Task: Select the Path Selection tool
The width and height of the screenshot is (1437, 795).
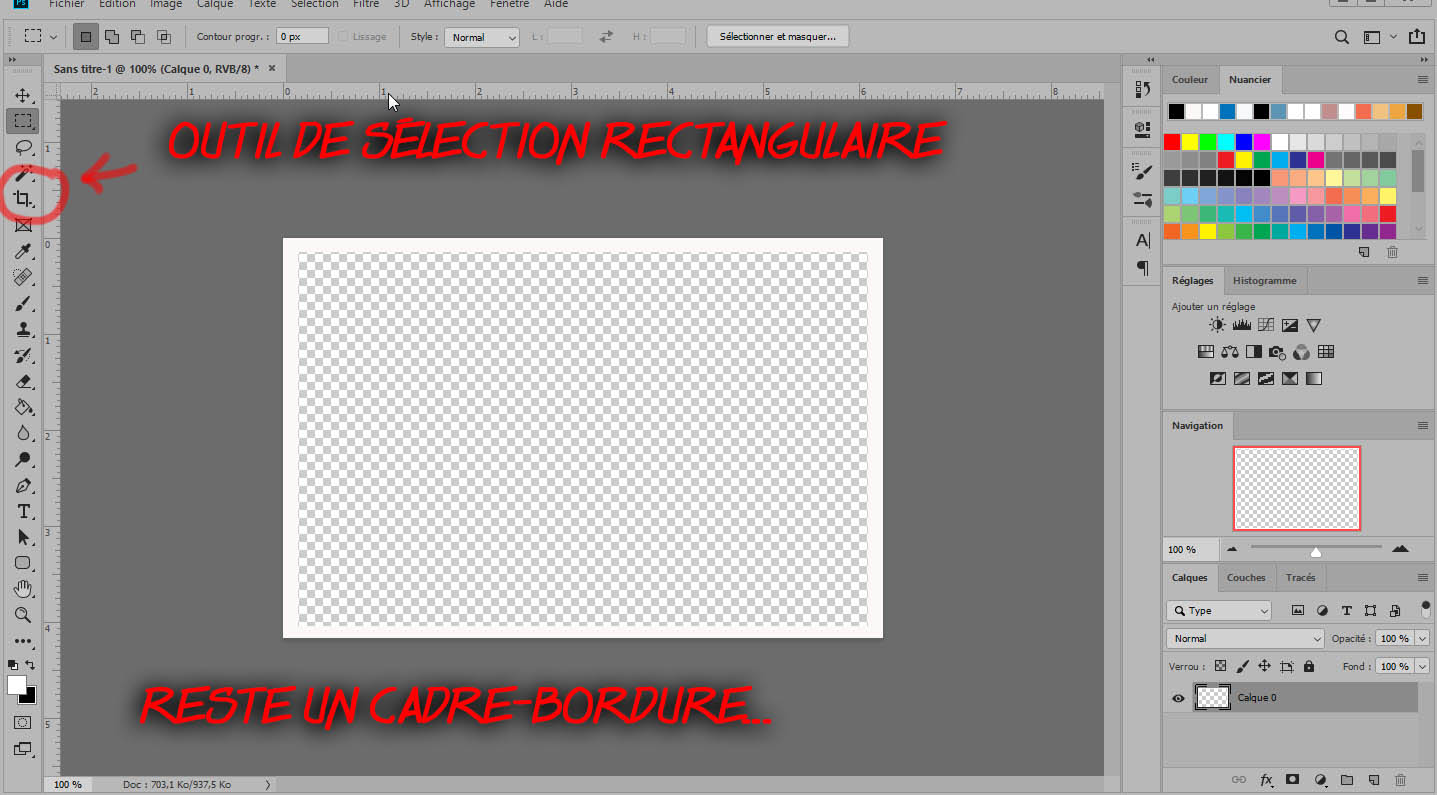Action: [23, 538]
